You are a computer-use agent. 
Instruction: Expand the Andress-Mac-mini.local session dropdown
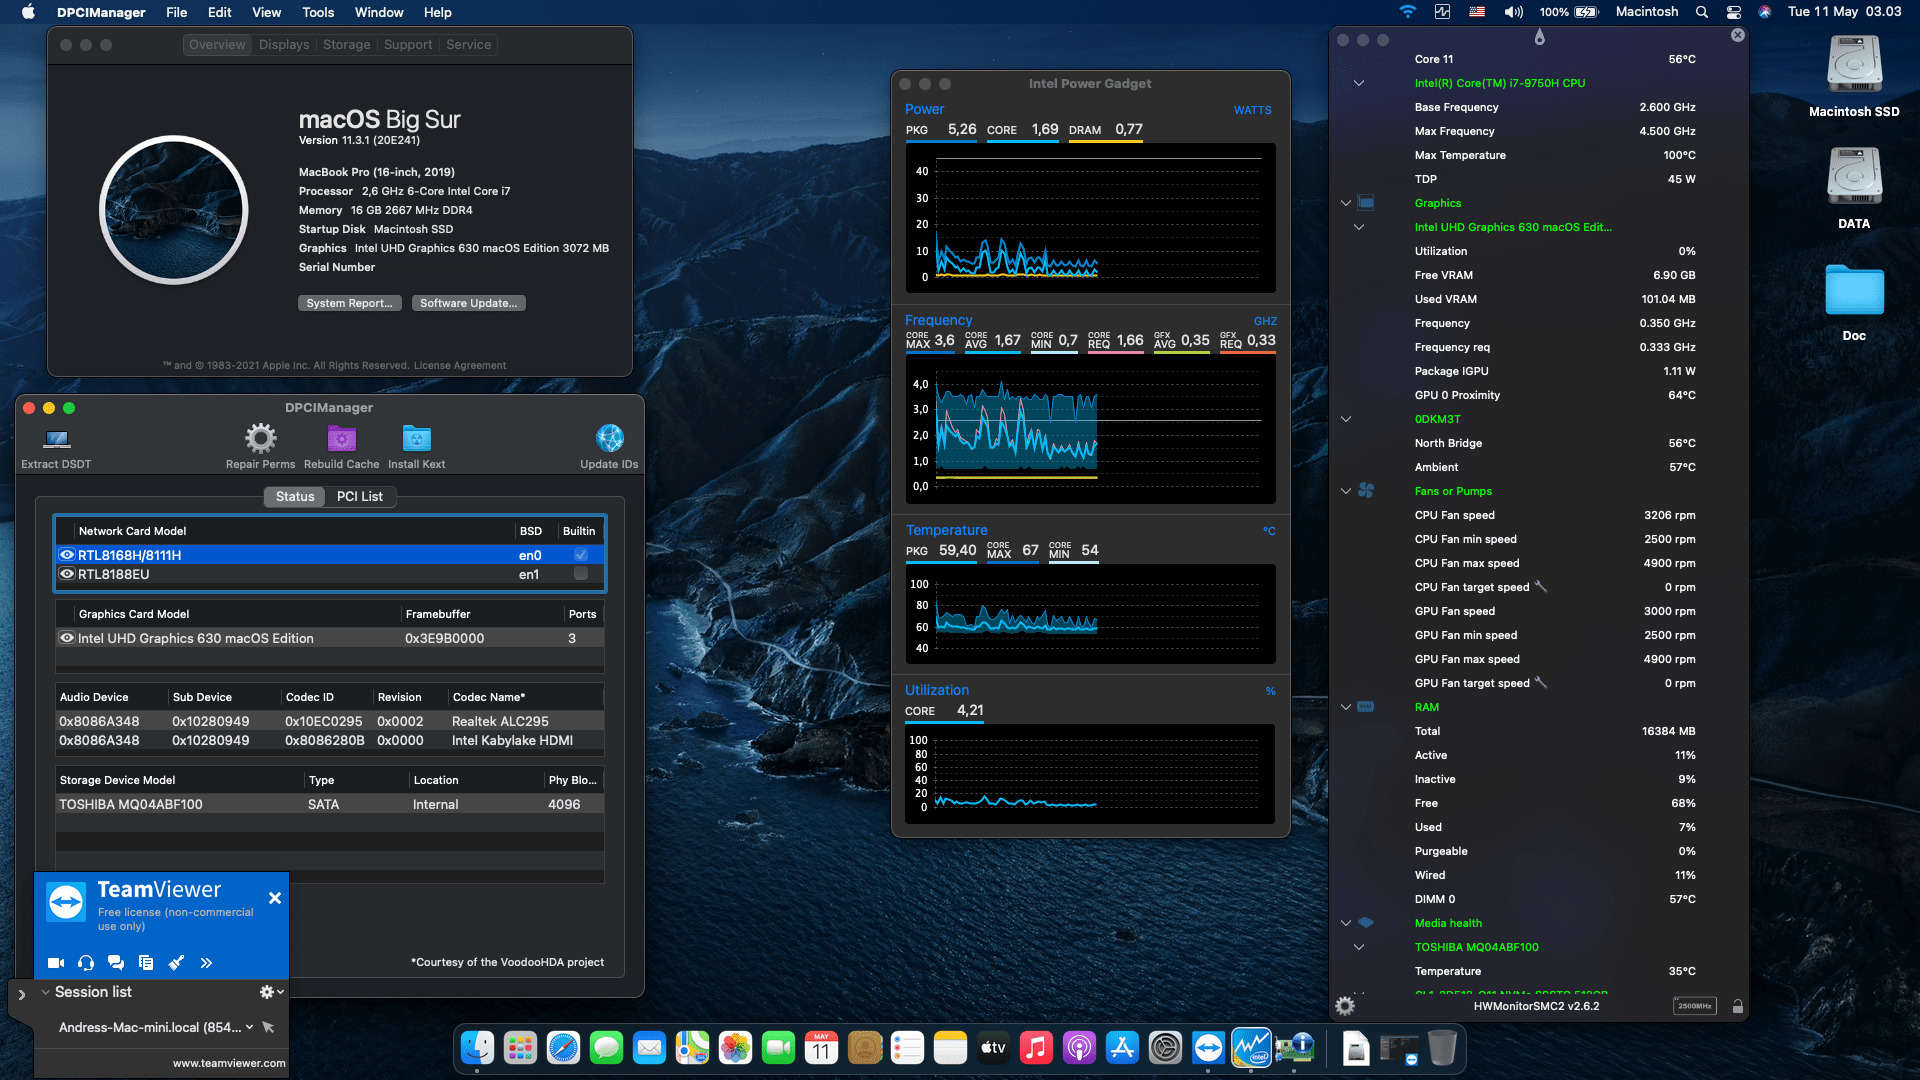click(x=249, y=1027)
